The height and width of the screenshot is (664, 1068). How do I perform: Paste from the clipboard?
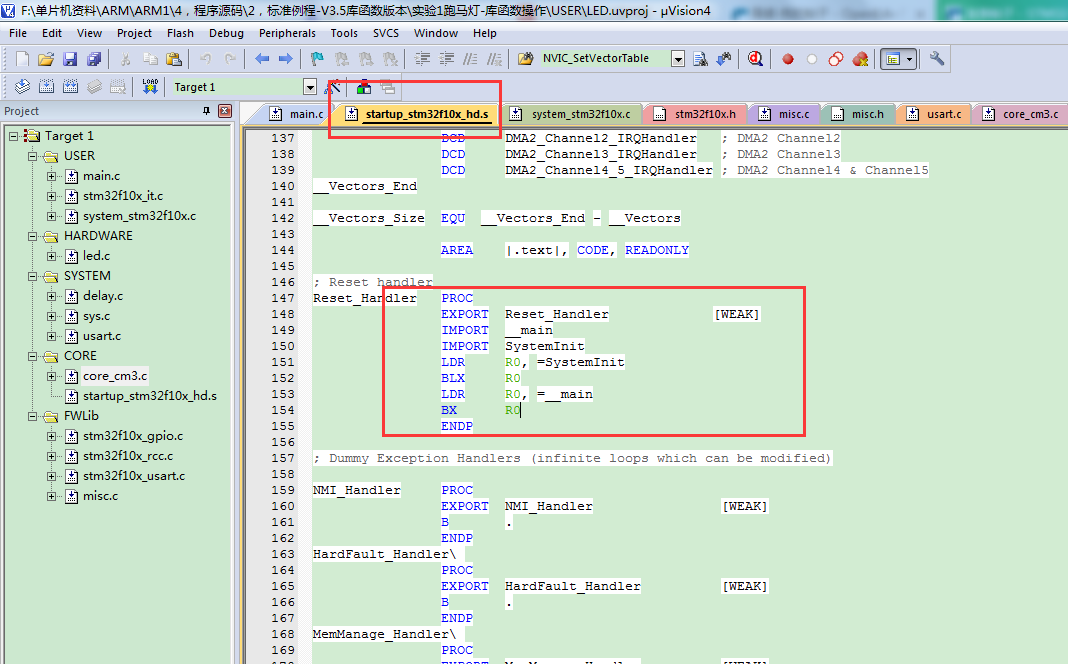[x=174, y=59]
